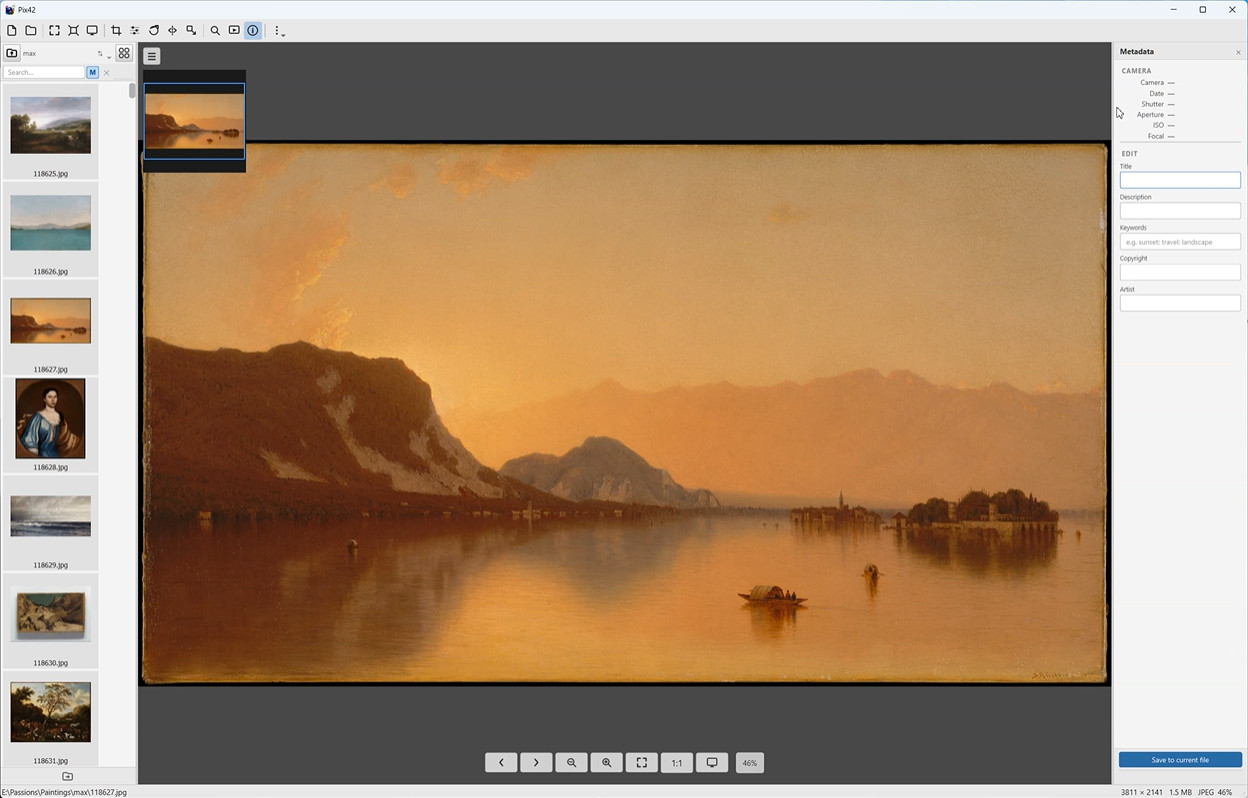Click 'Save to current file' button
1248x798 pixels.
pos(1180,760)
